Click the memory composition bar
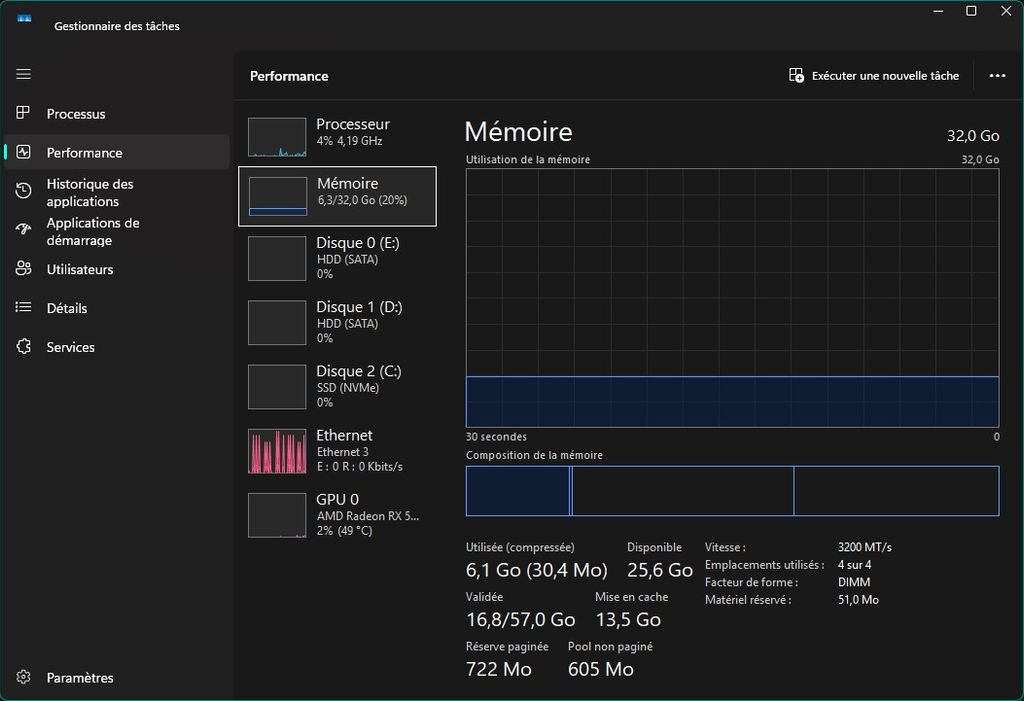 [x=732, y=491]
